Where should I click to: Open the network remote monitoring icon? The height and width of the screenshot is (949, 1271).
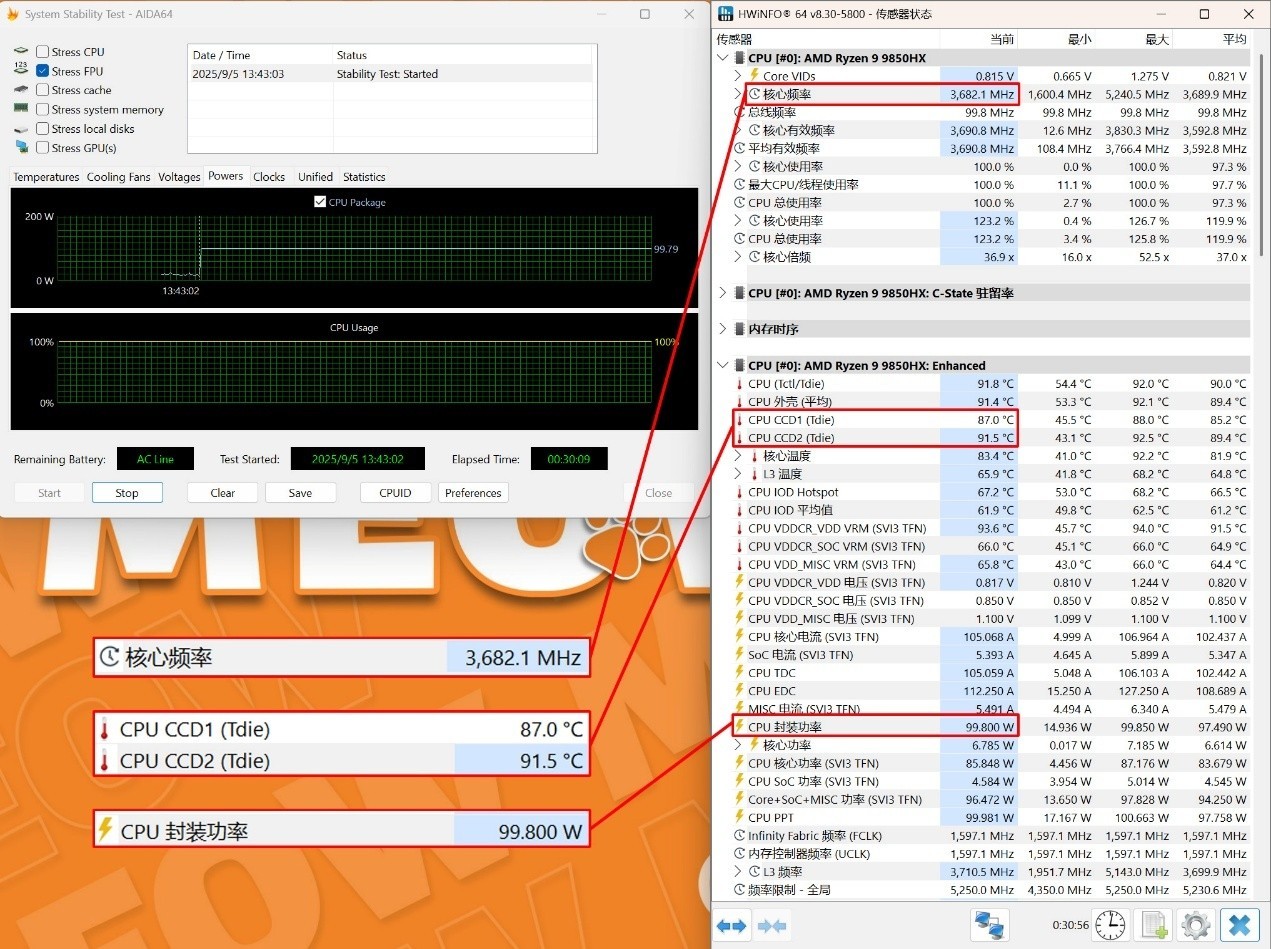pyautogui.click(x=989, y=925)
